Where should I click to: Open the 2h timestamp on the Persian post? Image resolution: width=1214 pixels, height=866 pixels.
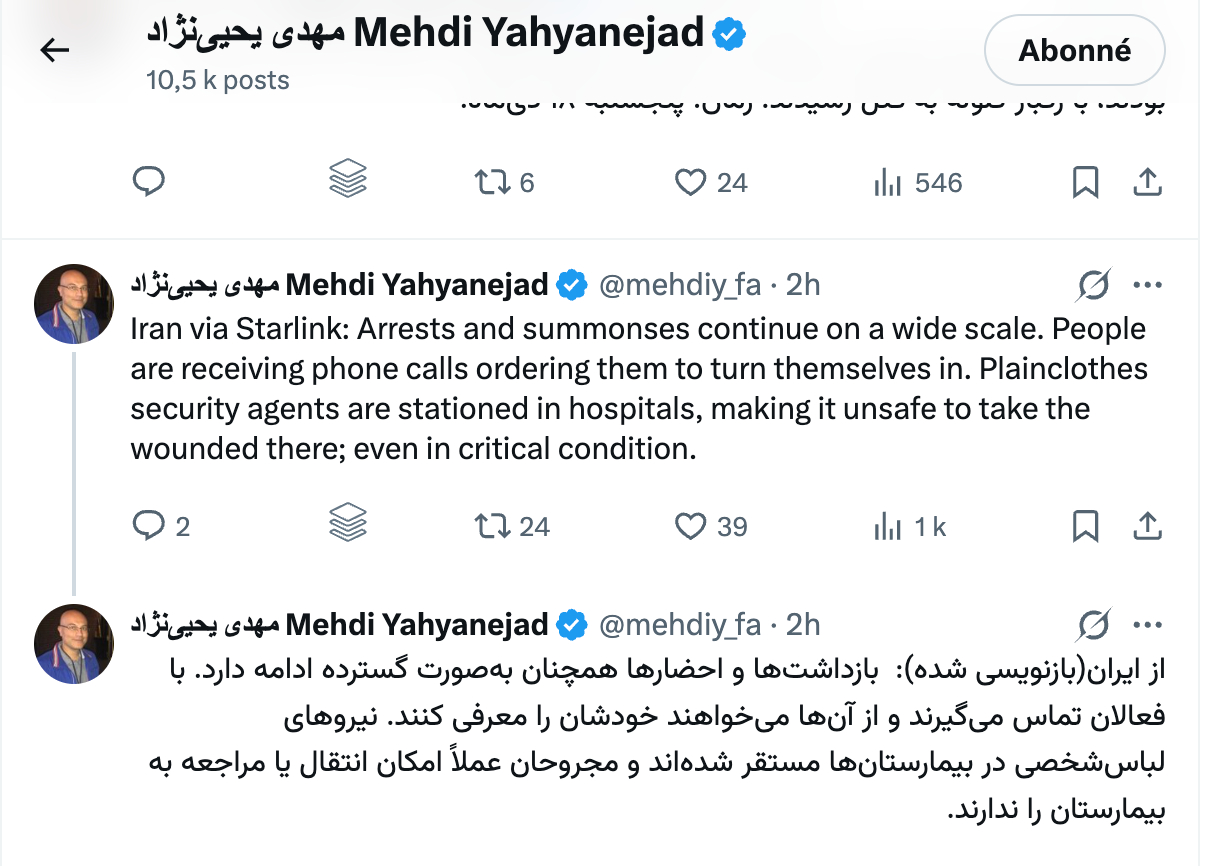[802, 626]
